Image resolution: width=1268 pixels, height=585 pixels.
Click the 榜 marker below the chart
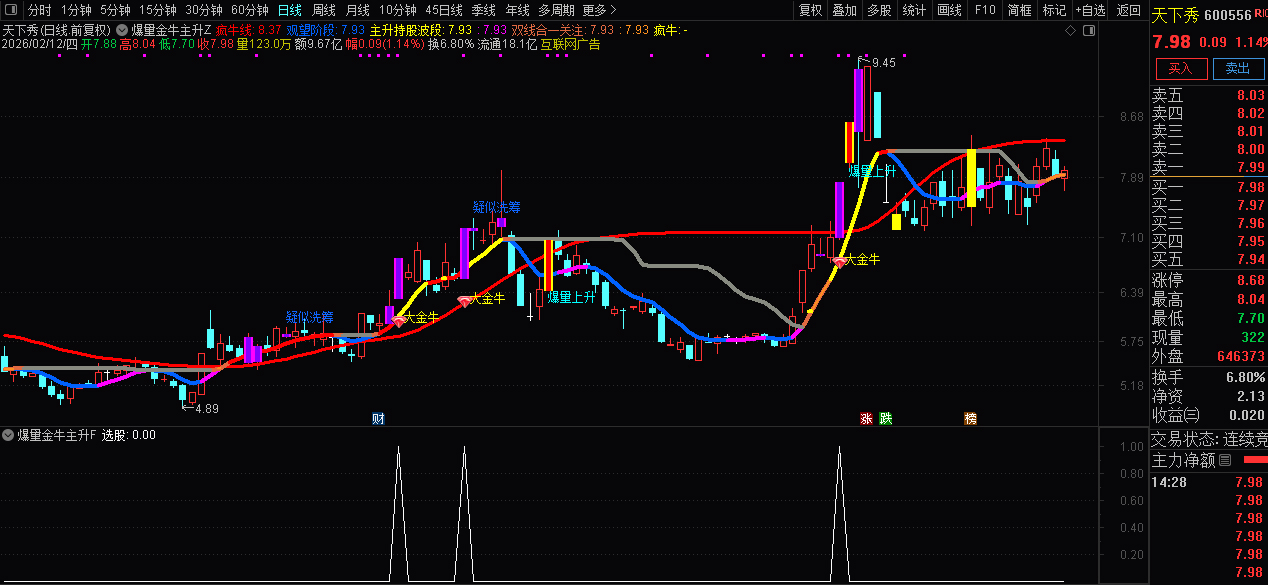tap(970, 418)
